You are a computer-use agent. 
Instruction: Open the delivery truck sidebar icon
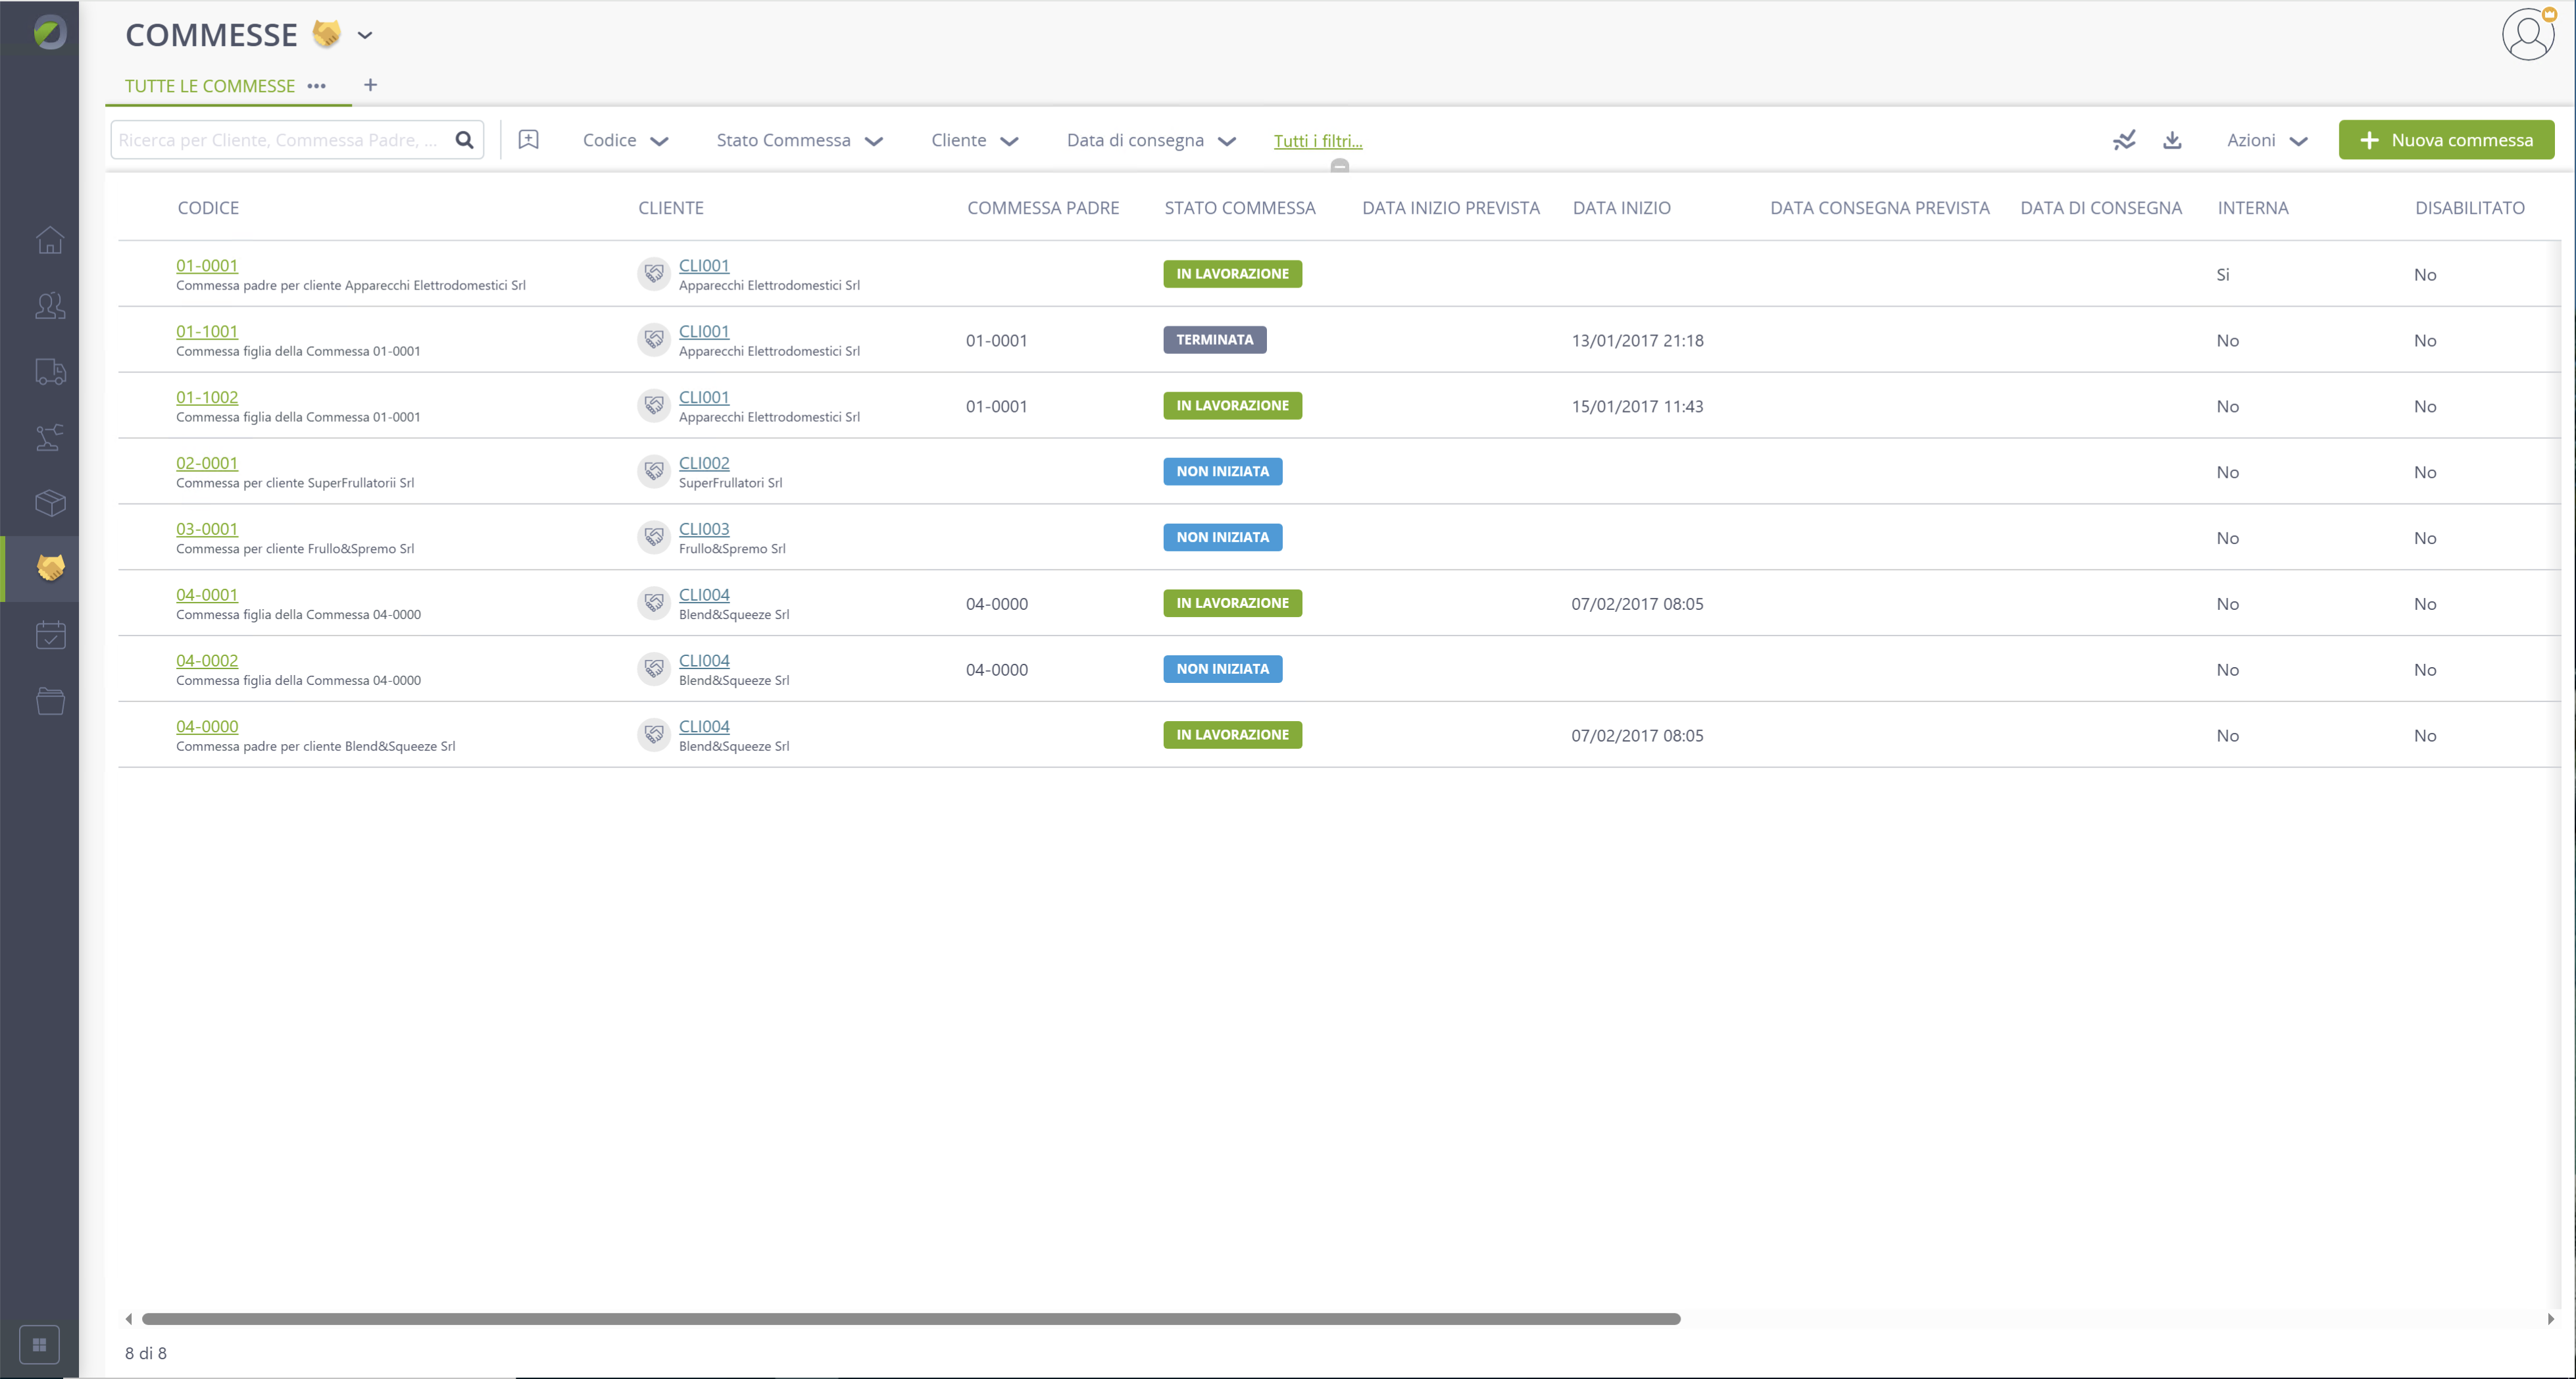(x=50, y=372)
